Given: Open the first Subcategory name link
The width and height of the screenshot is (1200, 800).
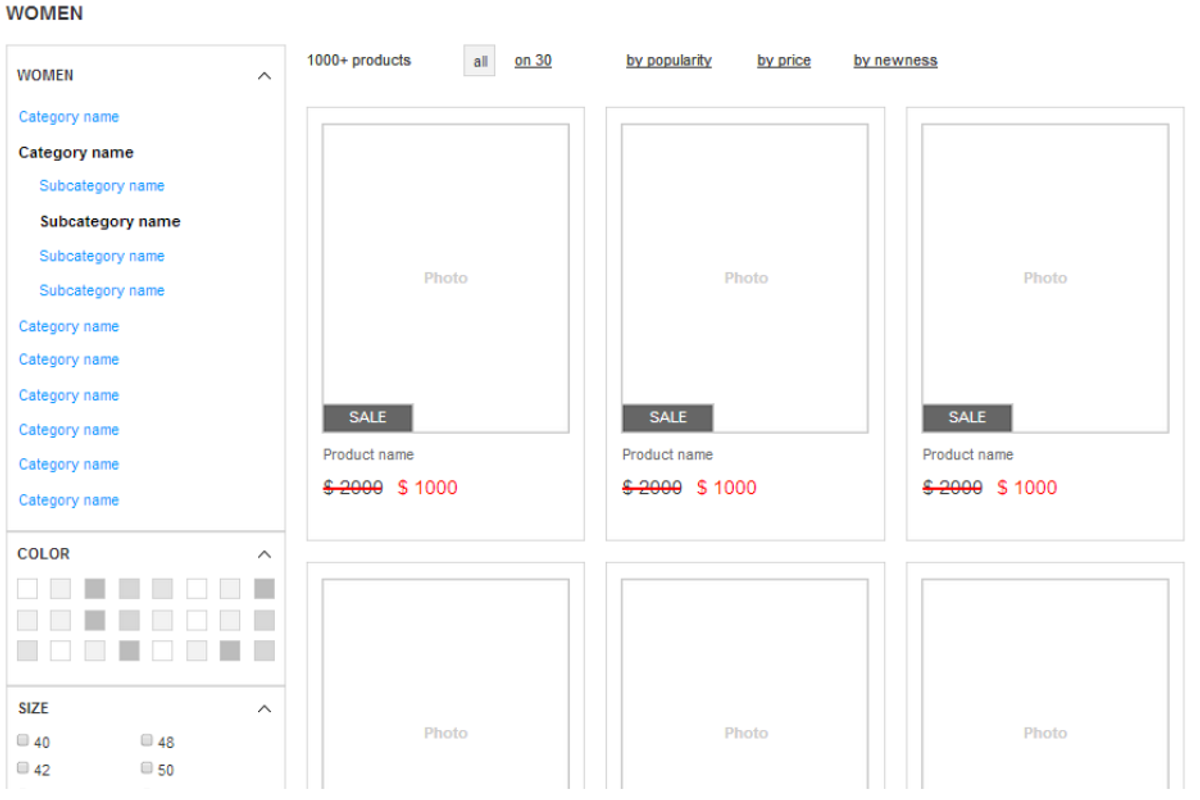Looking at the screenshot, I should click(101, 186).
